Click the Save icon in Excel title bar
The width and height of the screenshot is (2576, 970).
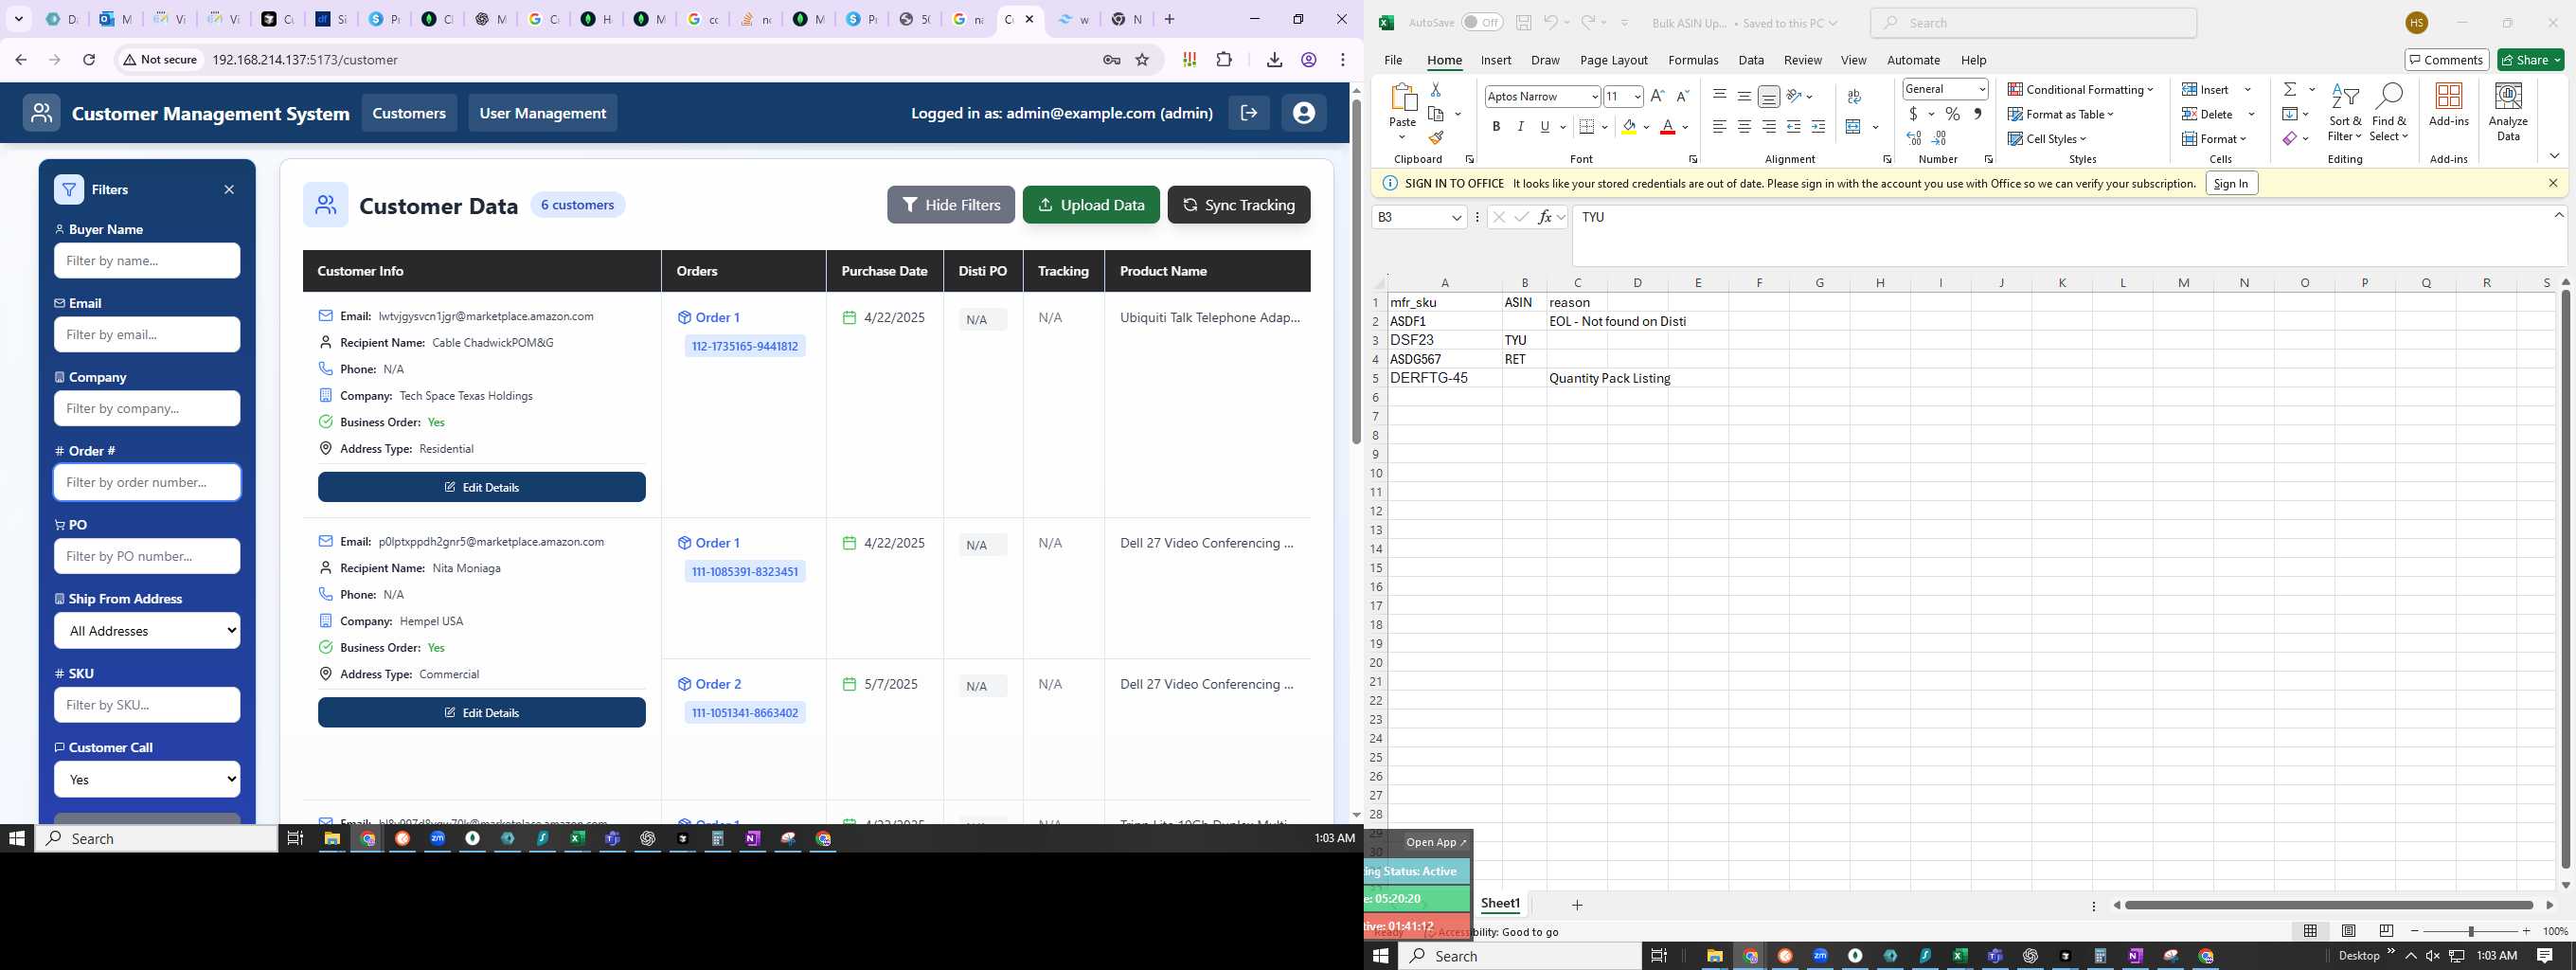[x=1523, y=23]
